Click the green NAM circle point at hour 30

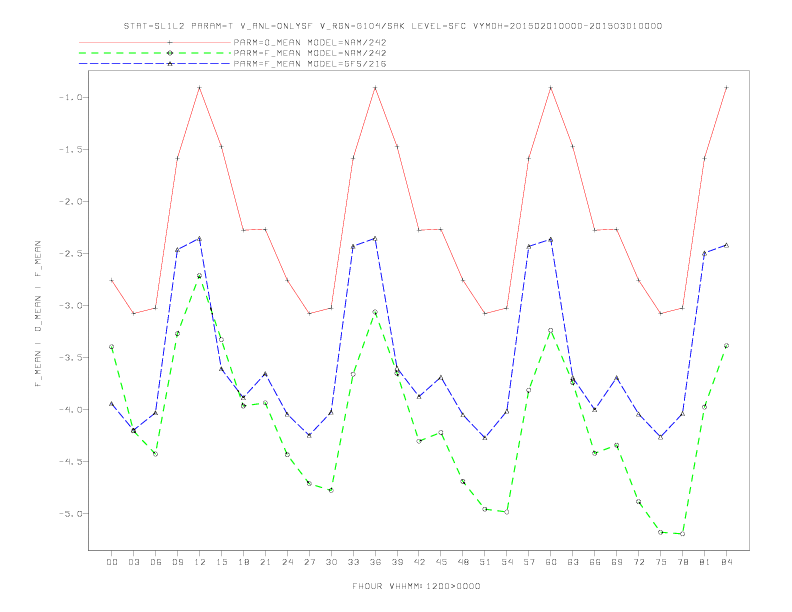click(331, 490)
